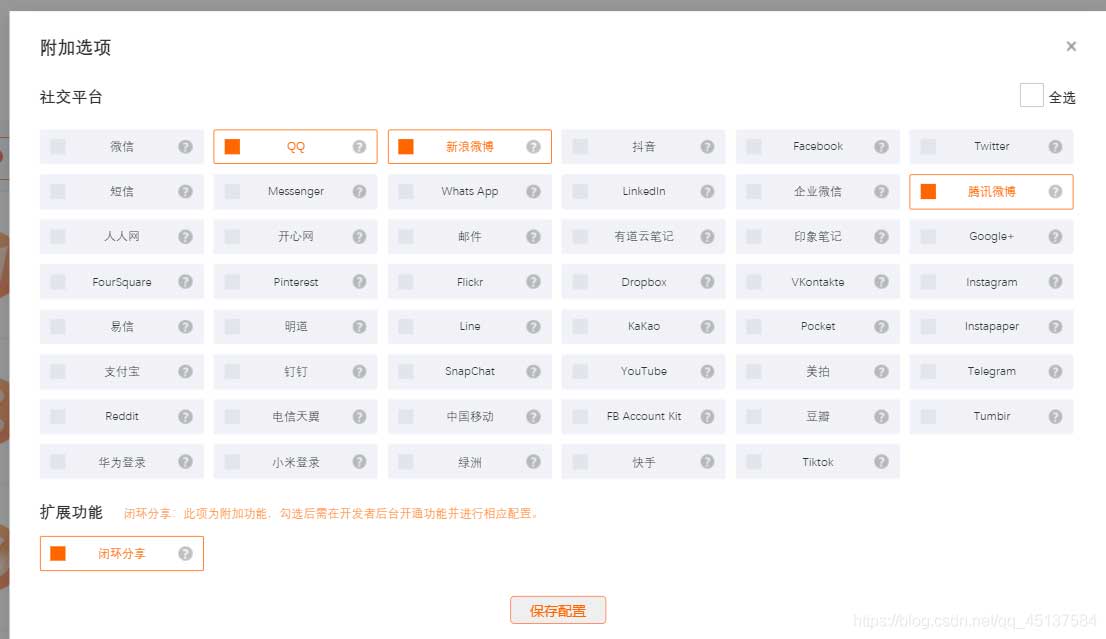Viewport: 1106px width, 639px height.
Task: Select the KaKao platform label
Action: pos(643,327)
